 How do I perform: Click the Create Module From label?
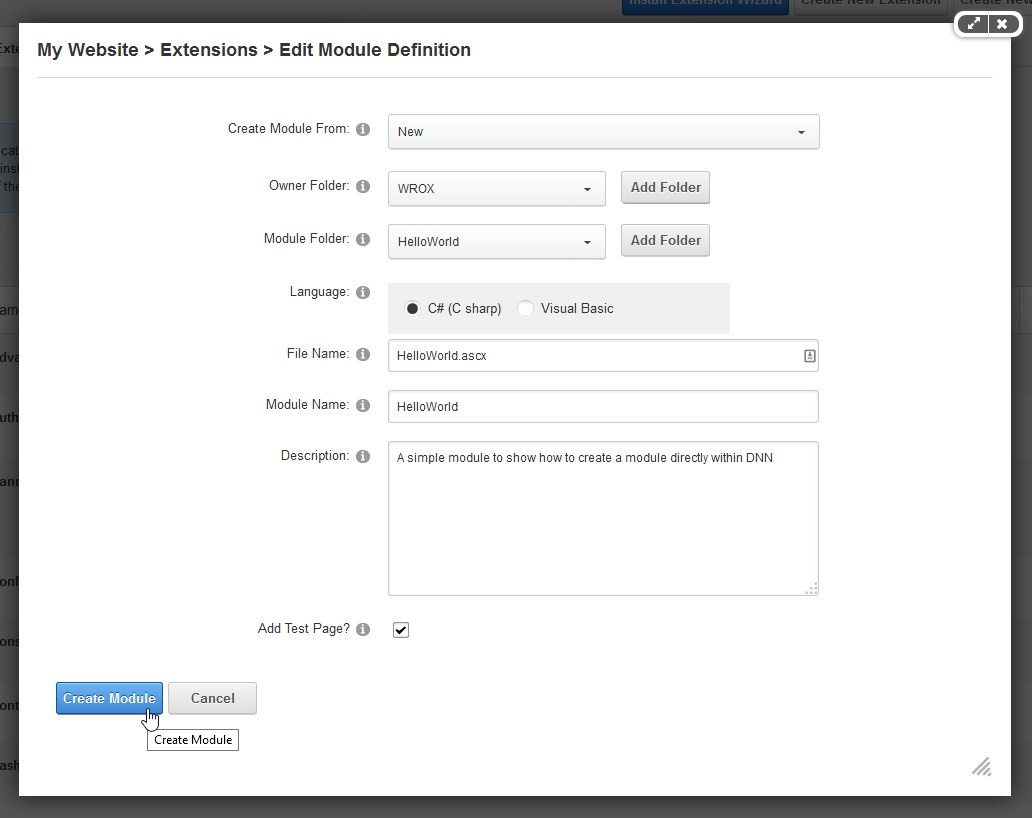coord(288,129)
